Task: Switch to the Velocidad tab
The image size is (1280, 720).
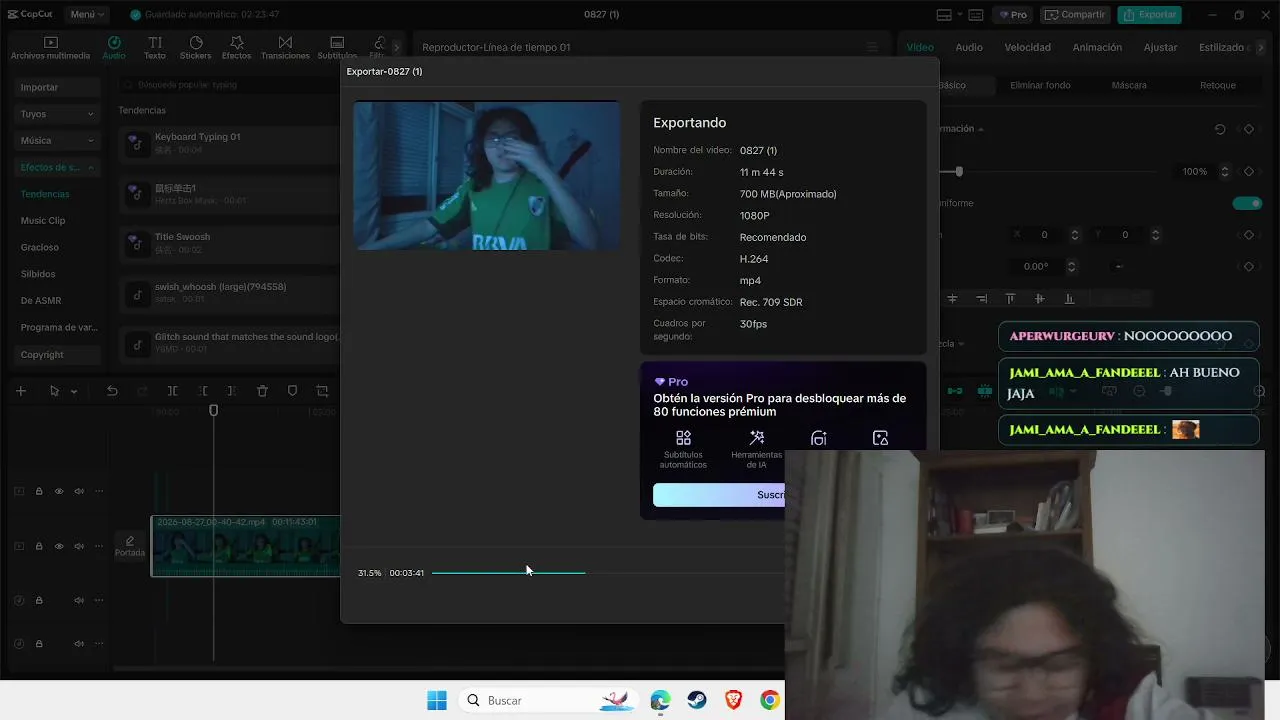Action: click(1027, 47)
